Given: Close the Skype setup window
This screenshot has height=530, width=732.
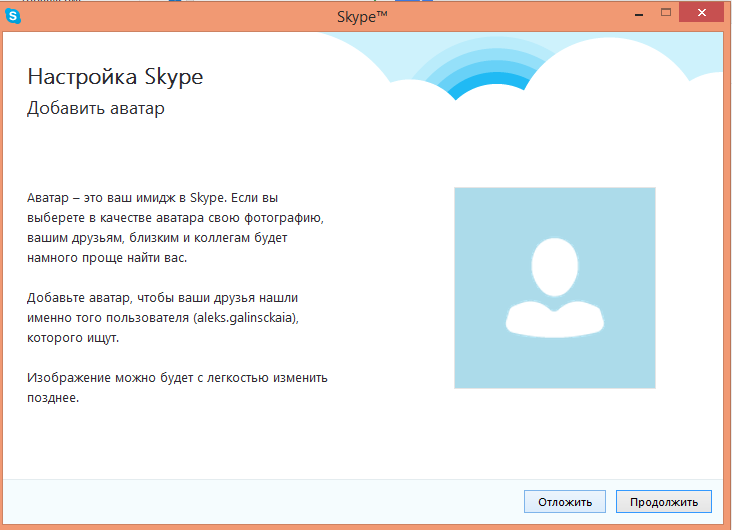Looking at the screenshot, I should pyautogui.click(x=702, y=13).
